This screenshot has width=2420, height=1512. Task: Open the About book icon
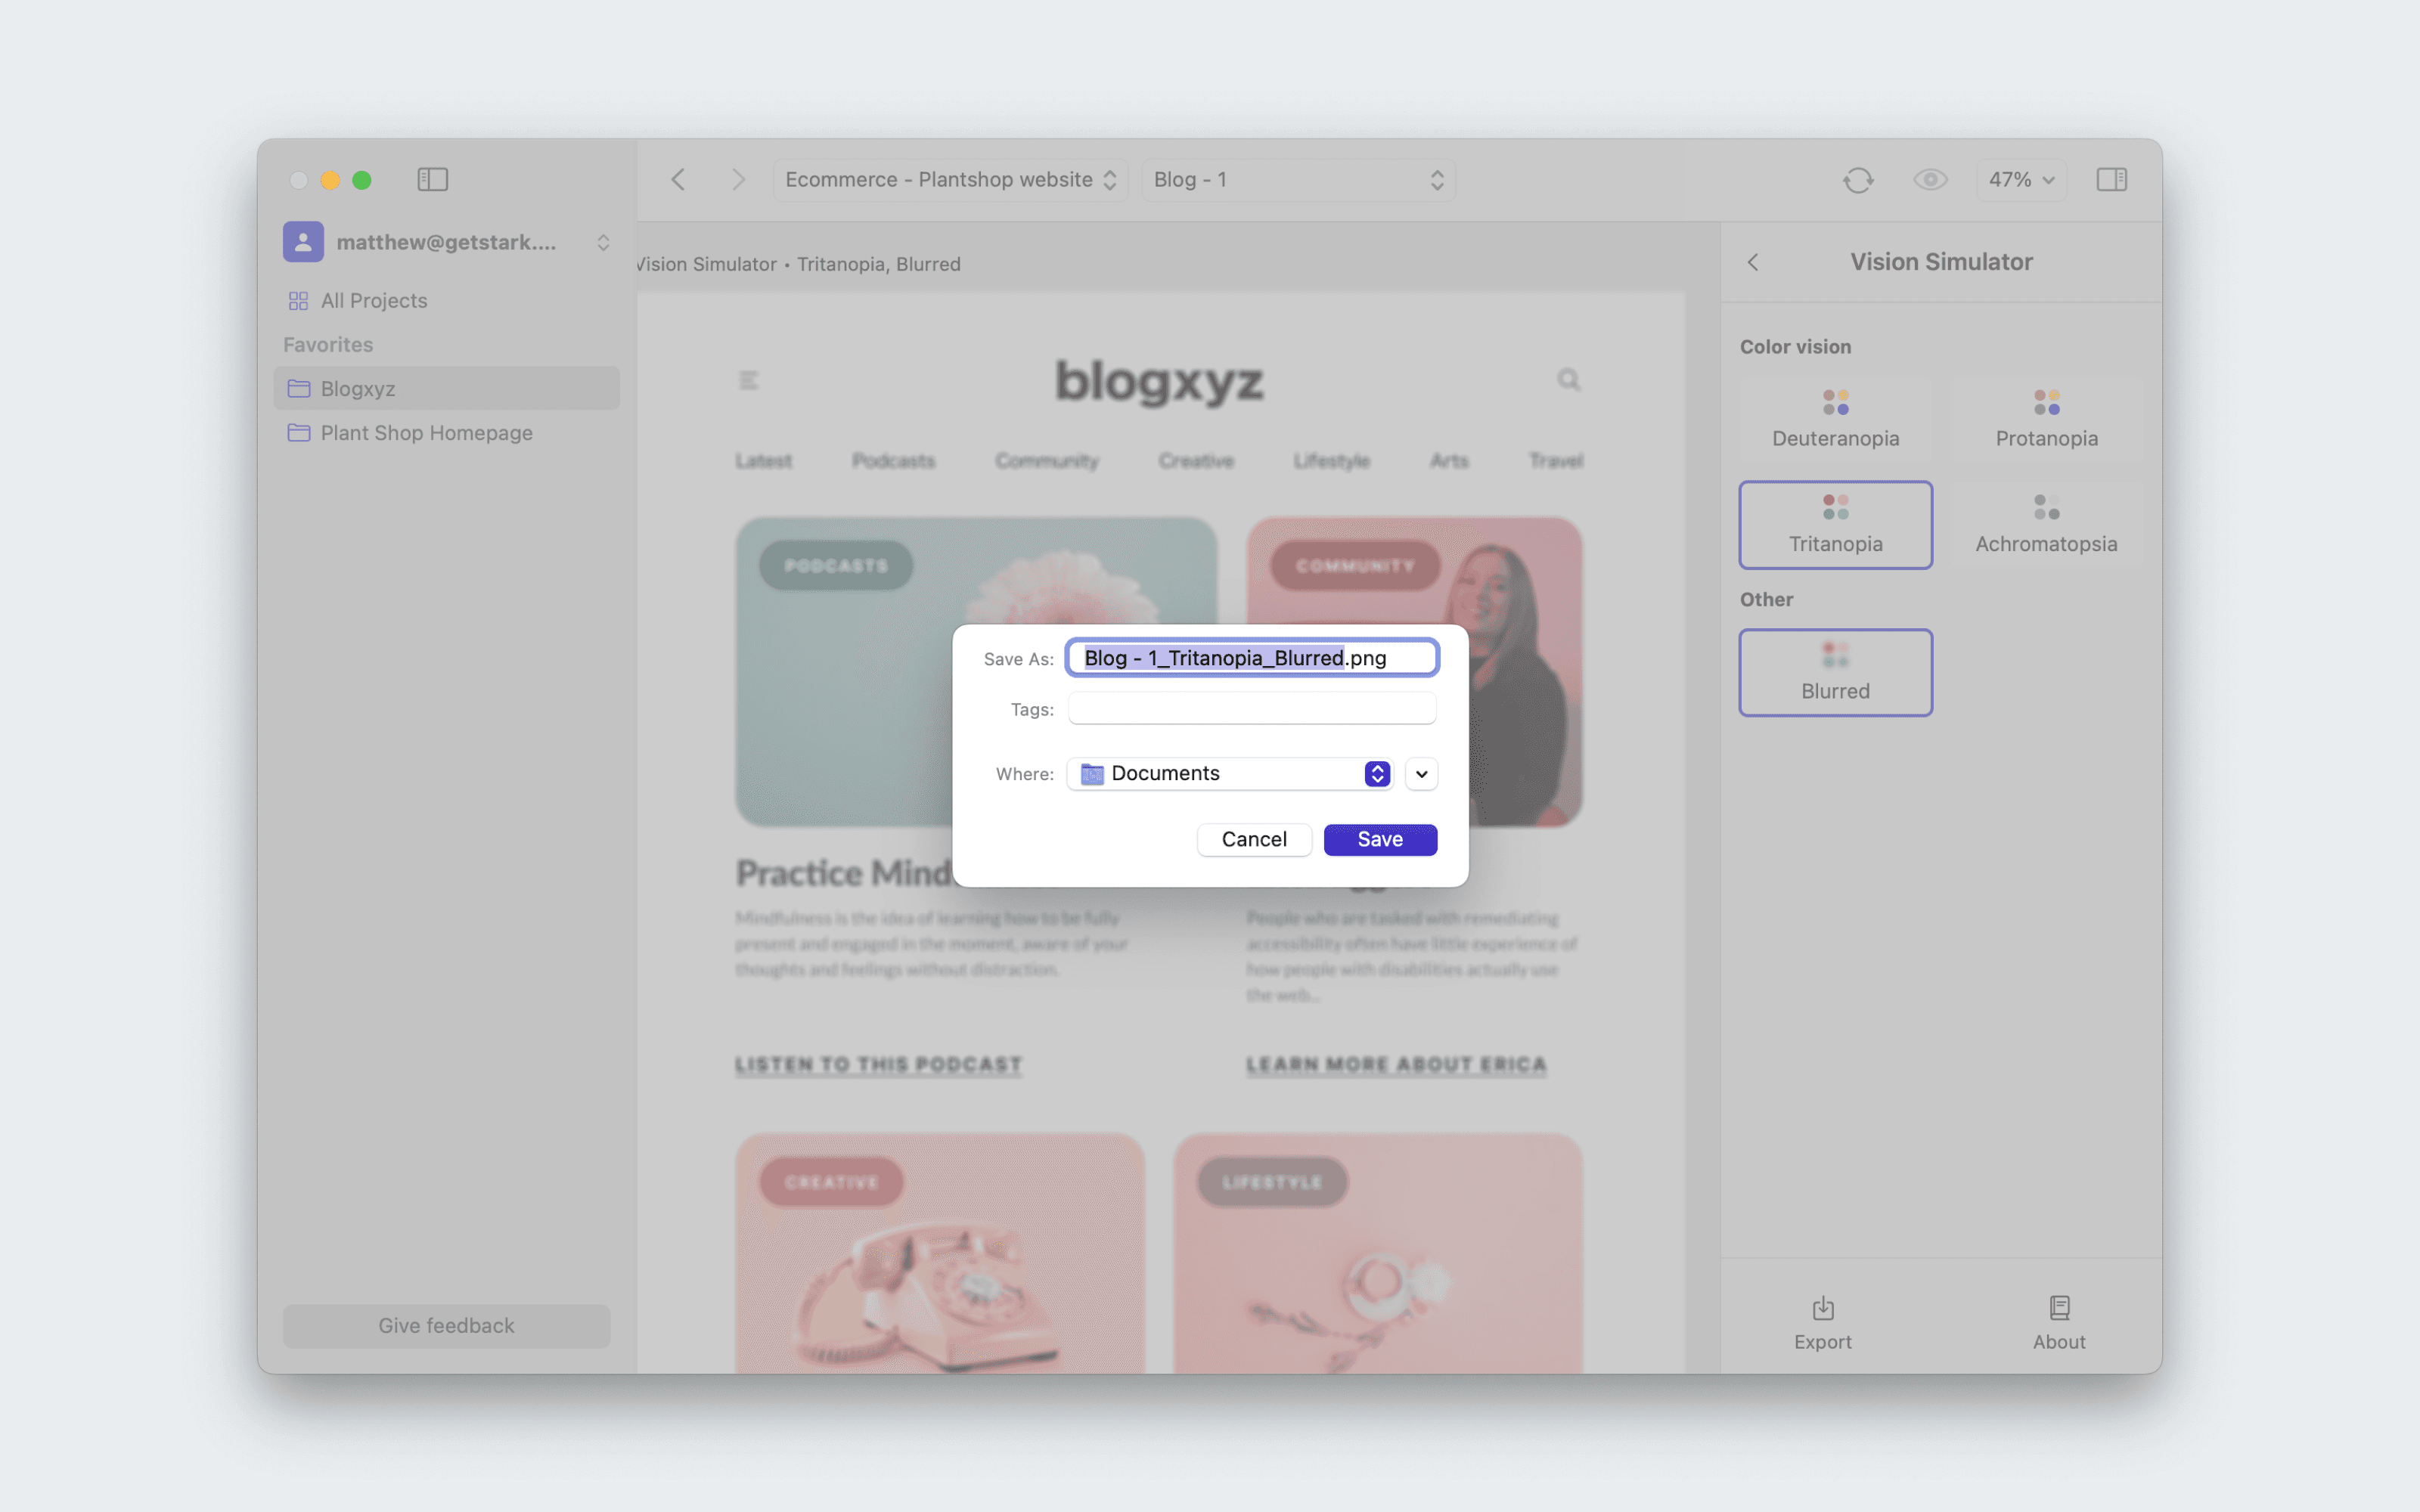coord(2059,1323)
